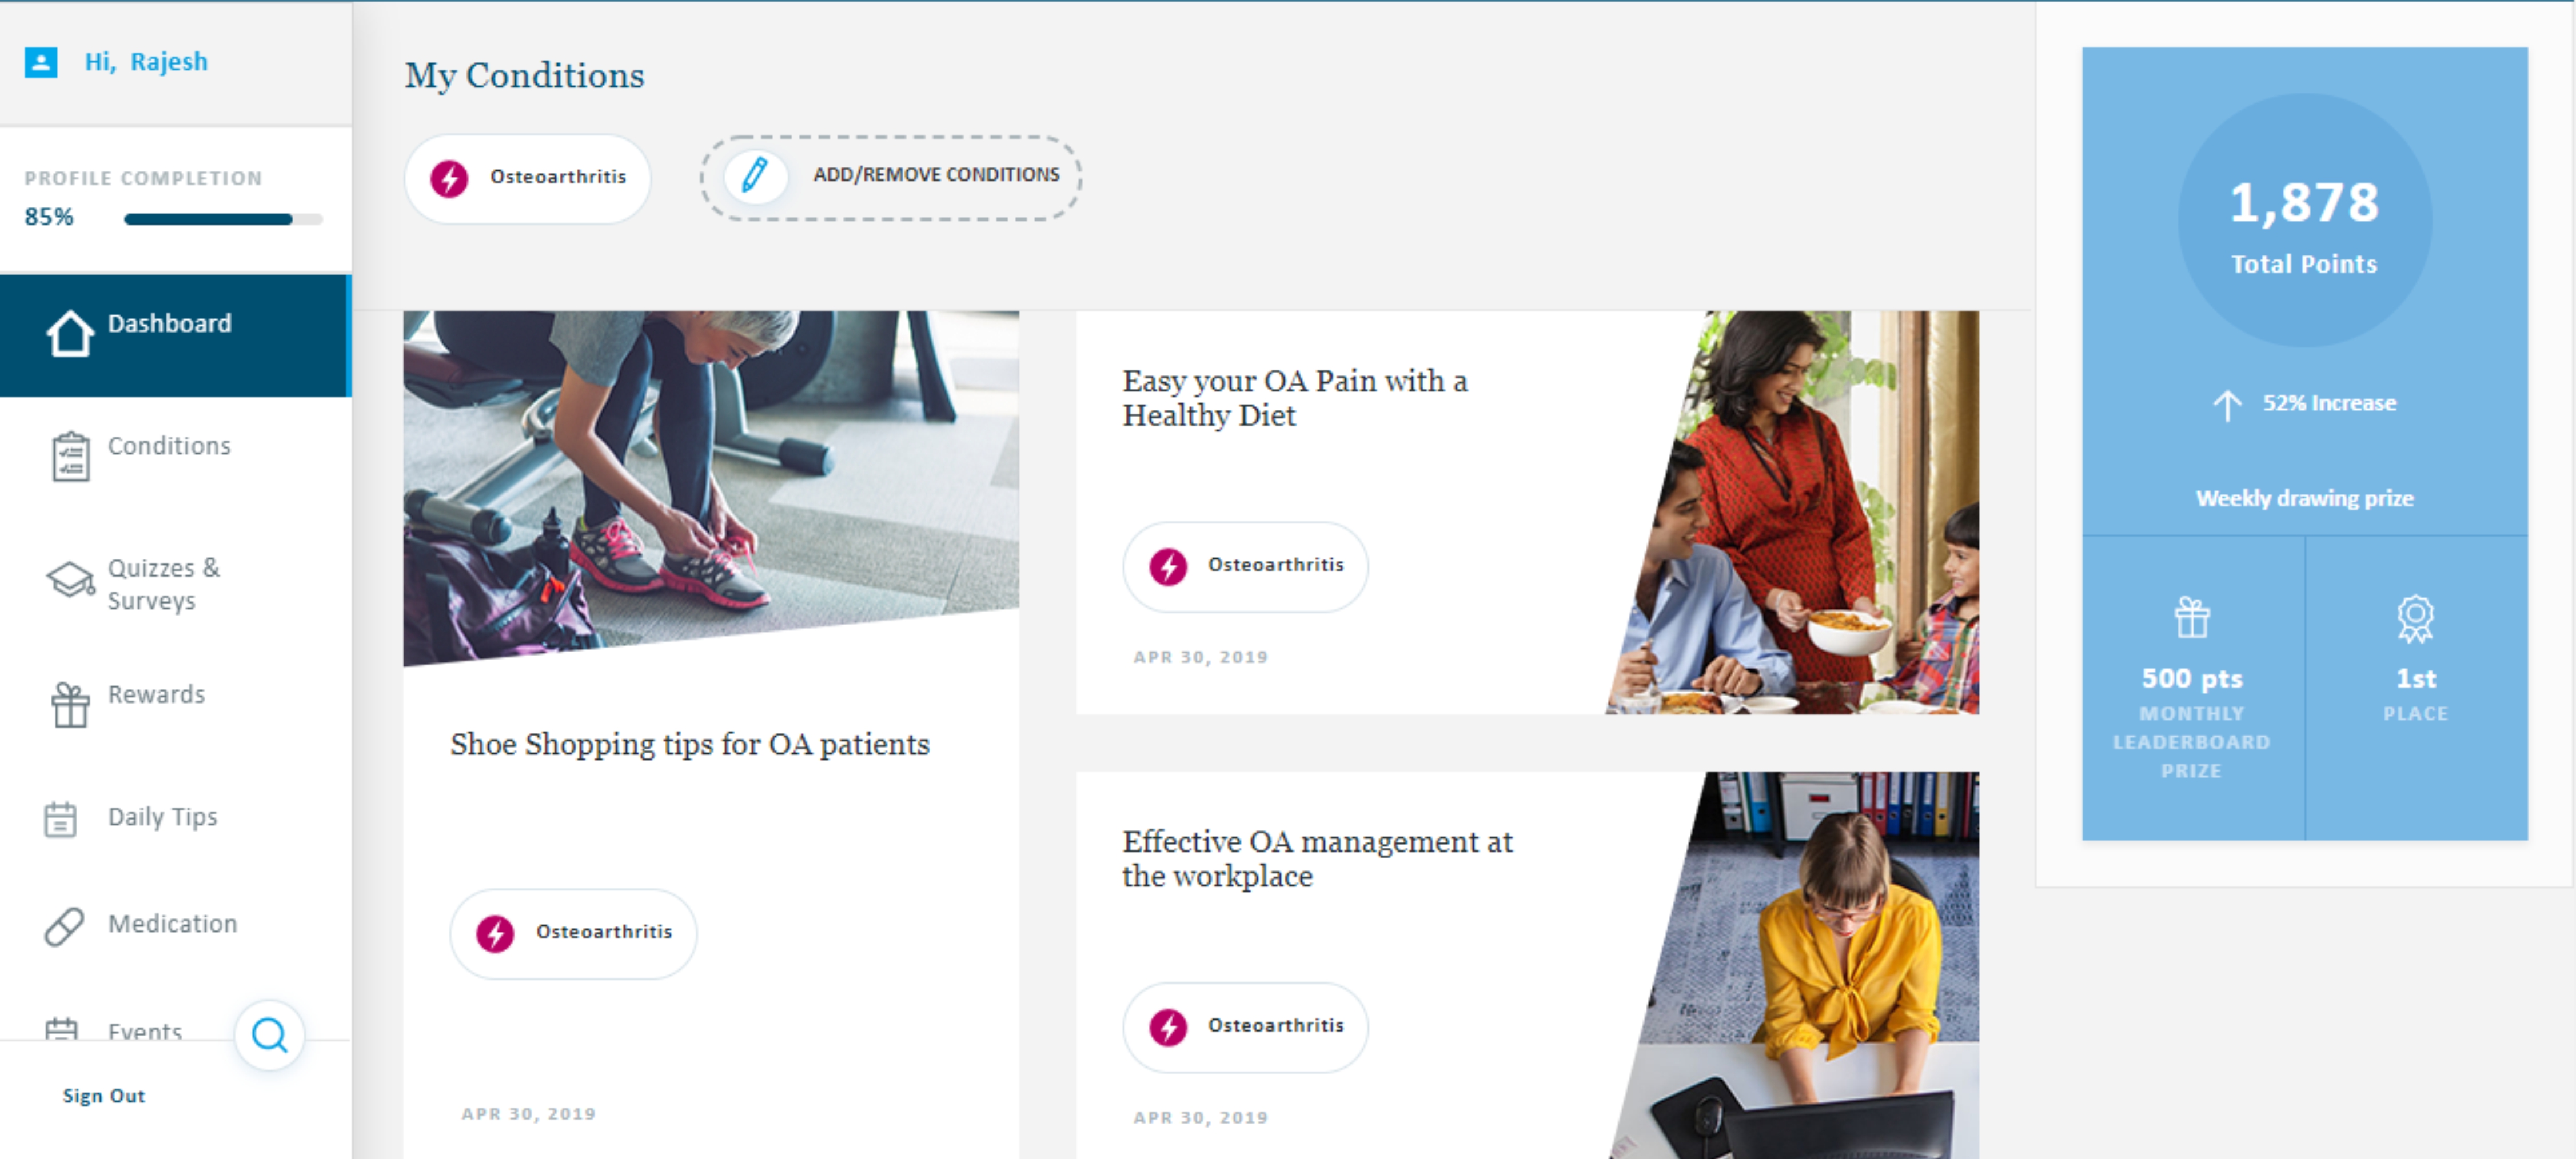Click the gift icon above 500 pts
2576x1159 pixels.
coord(2192,617)
